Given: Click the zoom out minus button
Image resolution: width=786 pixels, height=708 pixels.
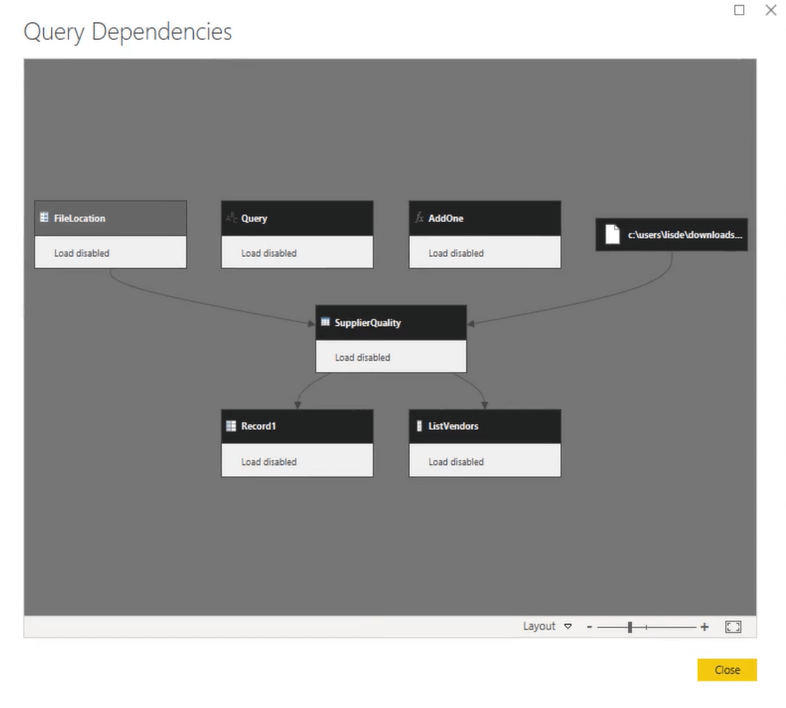Looking at the screenshot, I should [590, 626].
